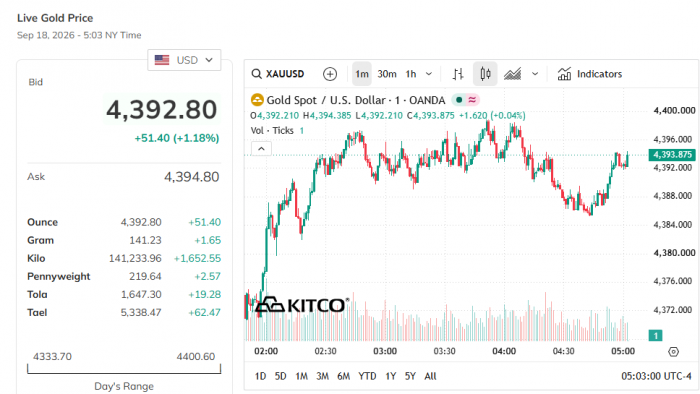Click the 03:00 time axis label

coord(385,351)
